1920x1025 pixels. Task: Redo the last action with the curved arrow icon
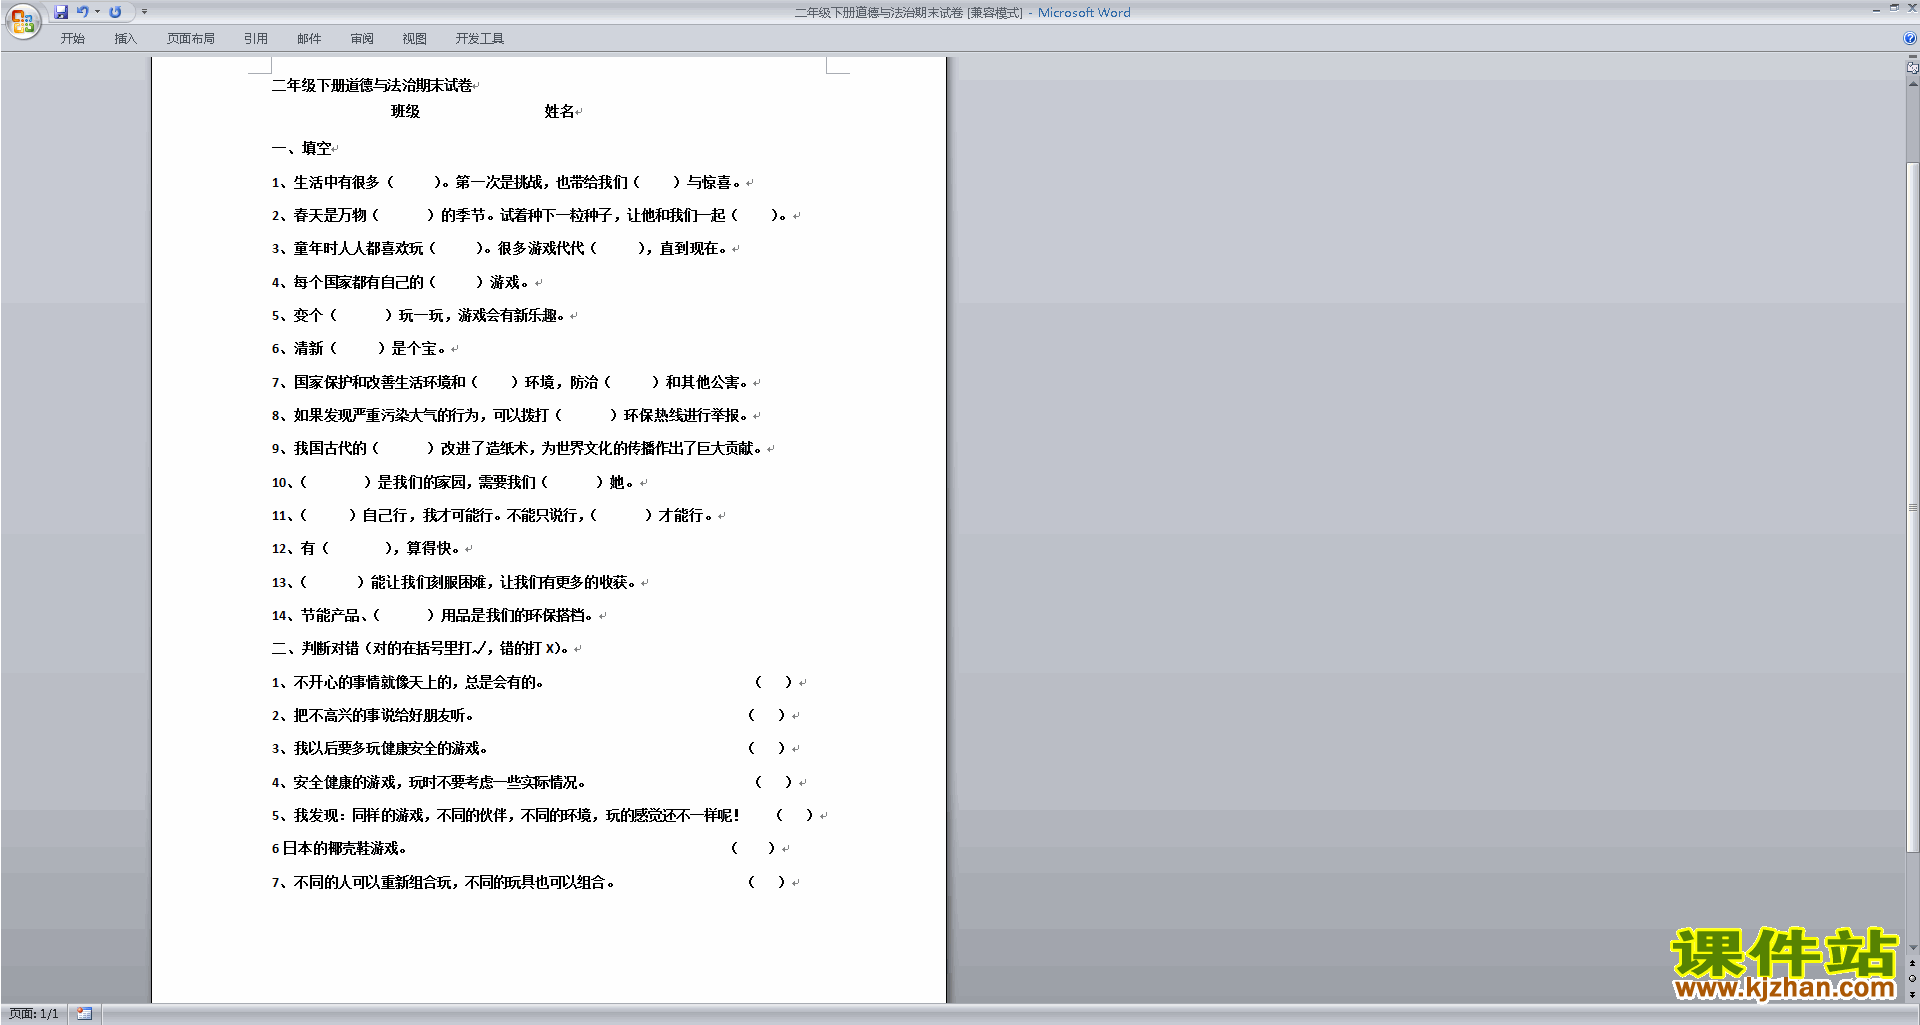[115, 12]
